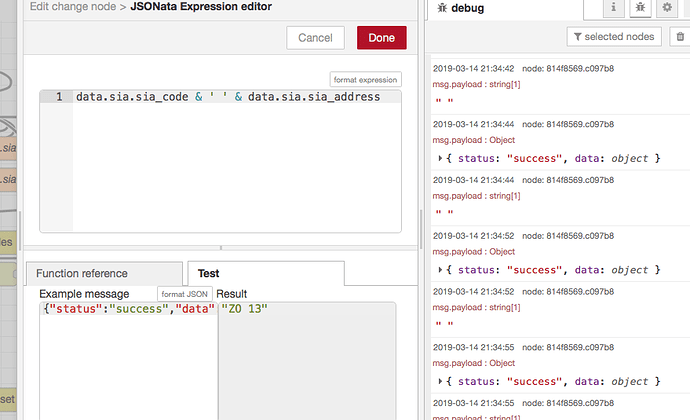Cancel the JSONata expression edit
Viewport: 690px width, 420px height.
[315, 38]
